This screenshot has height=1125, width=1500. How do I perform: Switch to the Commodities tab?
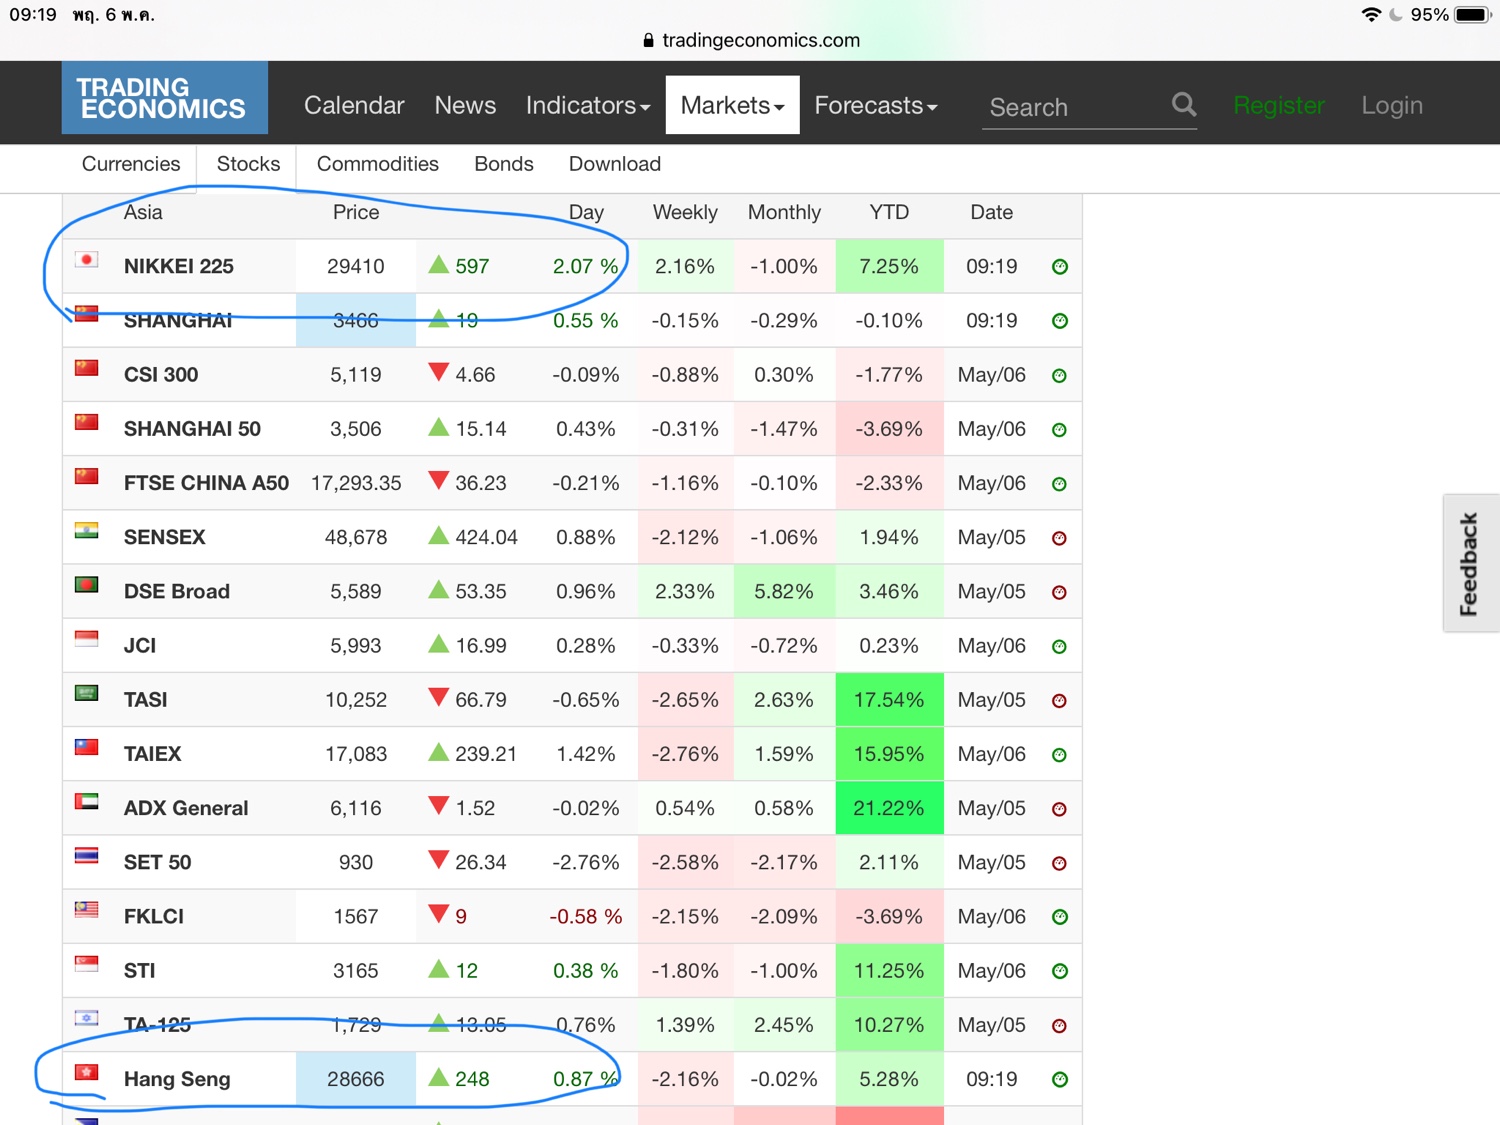(x=378, y=164)
